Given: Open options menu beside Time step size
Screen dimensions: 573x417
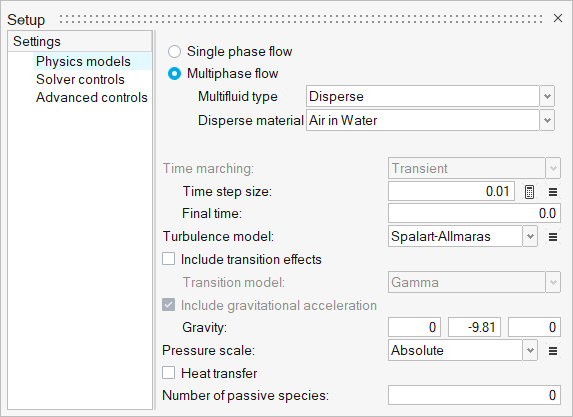Looking at the screenshot, I should coord(553,192).
